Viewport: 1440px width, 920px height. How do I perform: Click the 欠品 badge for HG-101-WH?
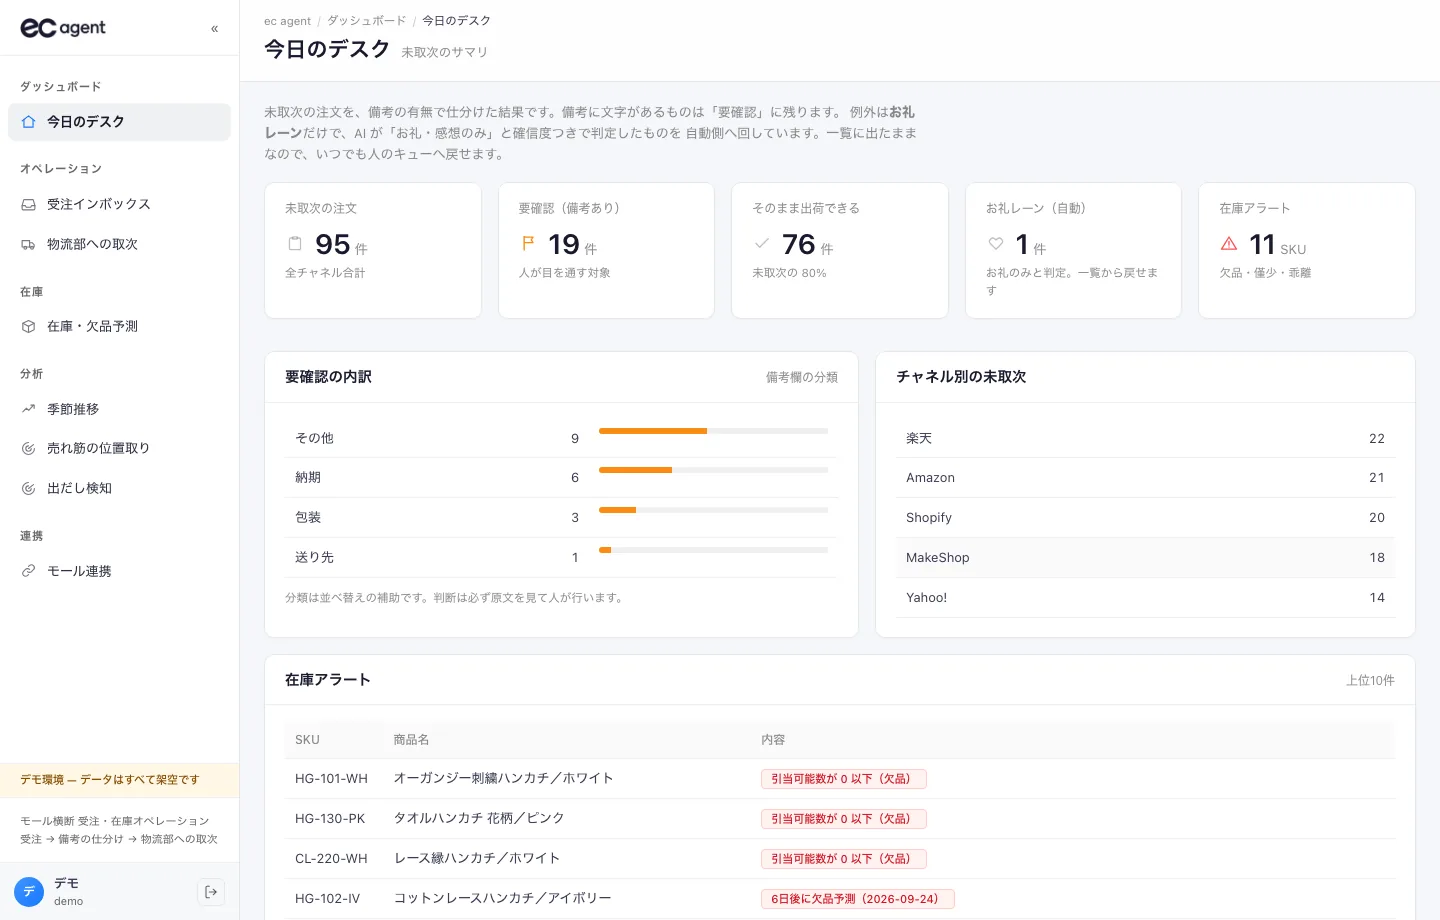point(844,779)
